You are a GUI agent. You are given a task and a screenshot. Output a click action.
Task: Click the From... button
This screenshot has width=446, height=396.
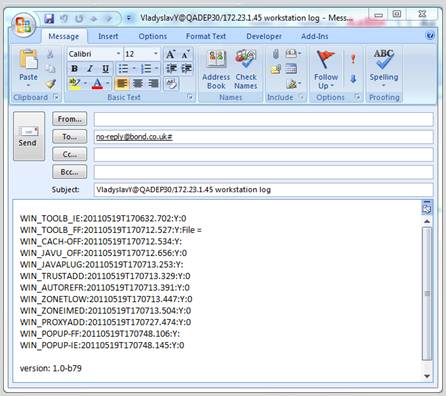pos(69,119)
